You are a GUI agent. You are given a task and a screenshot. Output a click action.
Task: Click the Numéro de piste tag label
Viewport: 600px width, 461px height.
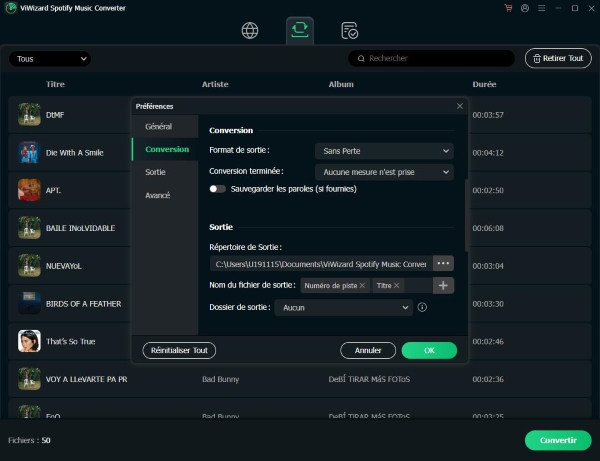click(331, 285)
